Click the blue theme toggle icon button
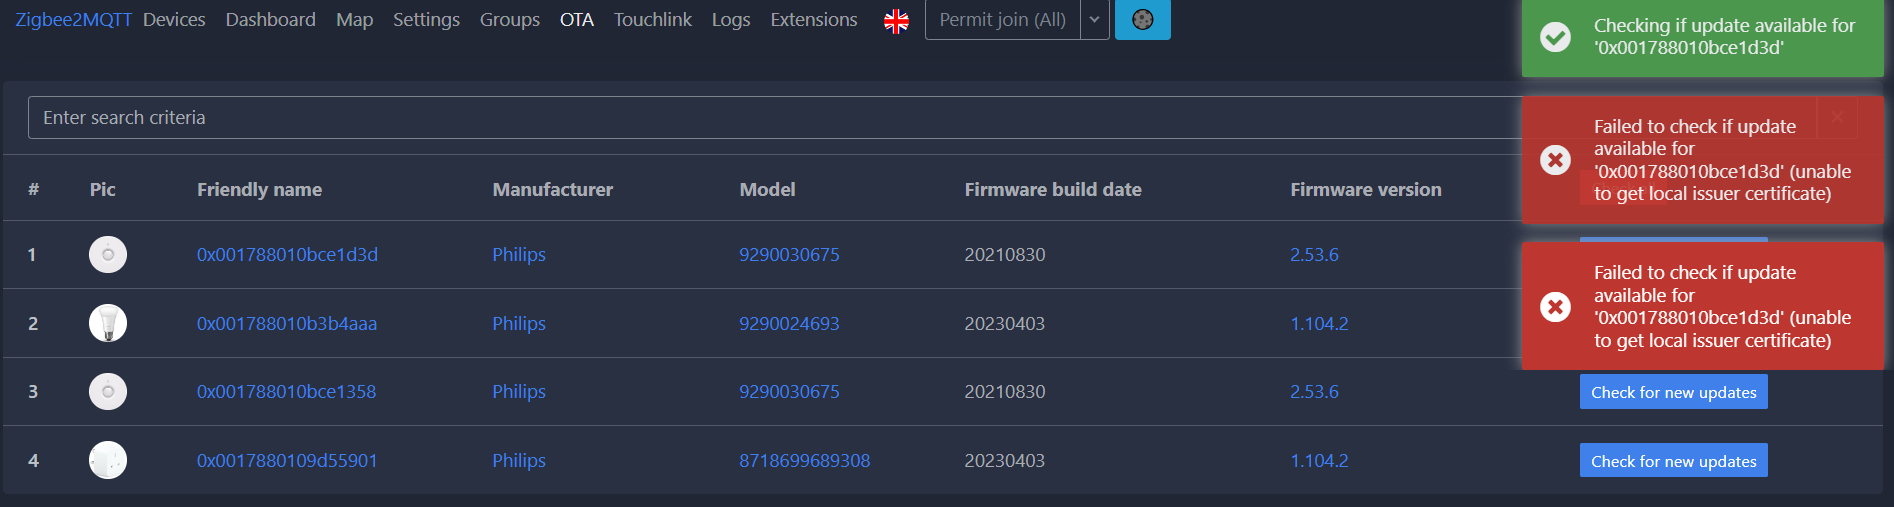 [1142, 19]
